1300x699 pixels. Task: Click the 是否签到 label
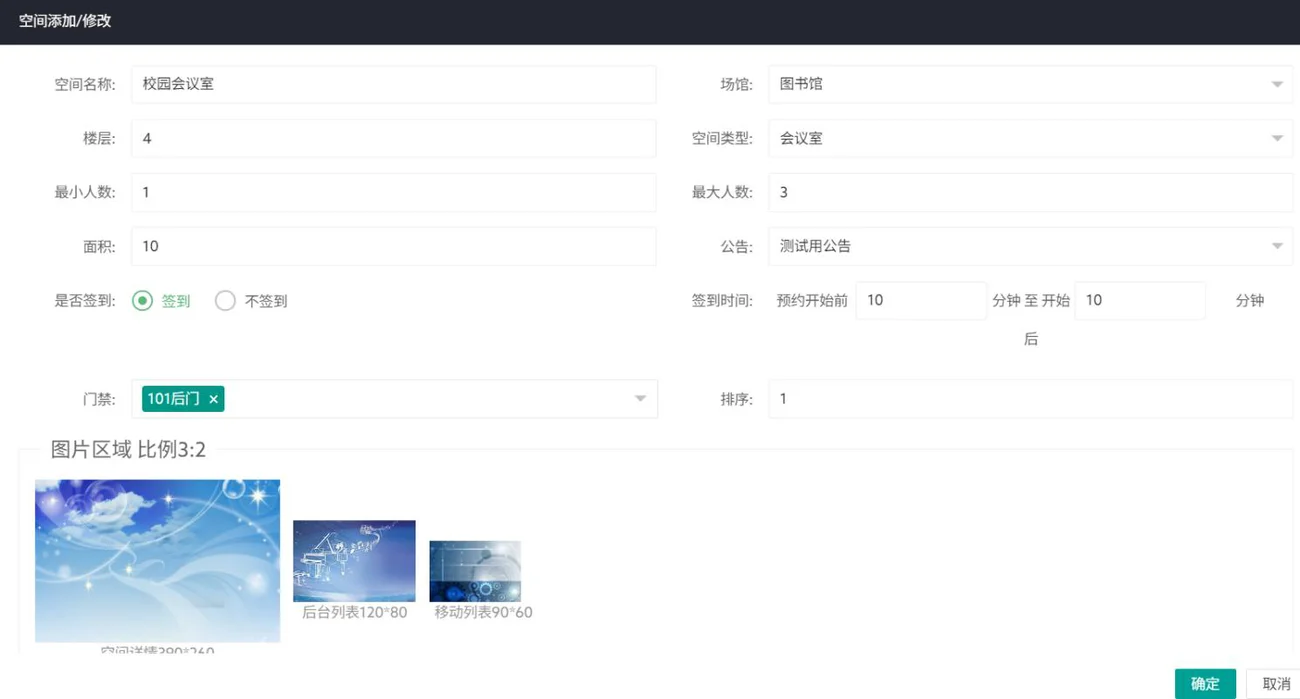(x=85, y=300)
